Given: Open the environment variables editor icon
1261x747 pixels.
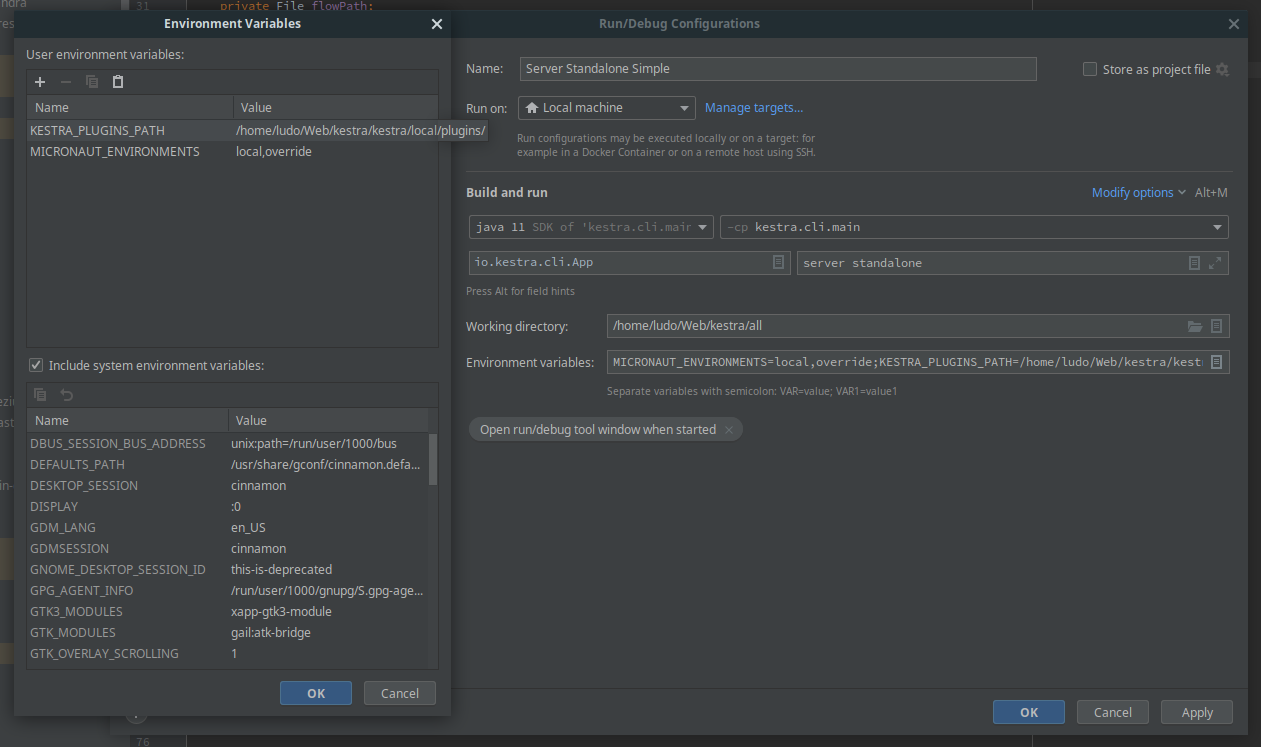Looking at the screenshot, I should (1216, 361).
